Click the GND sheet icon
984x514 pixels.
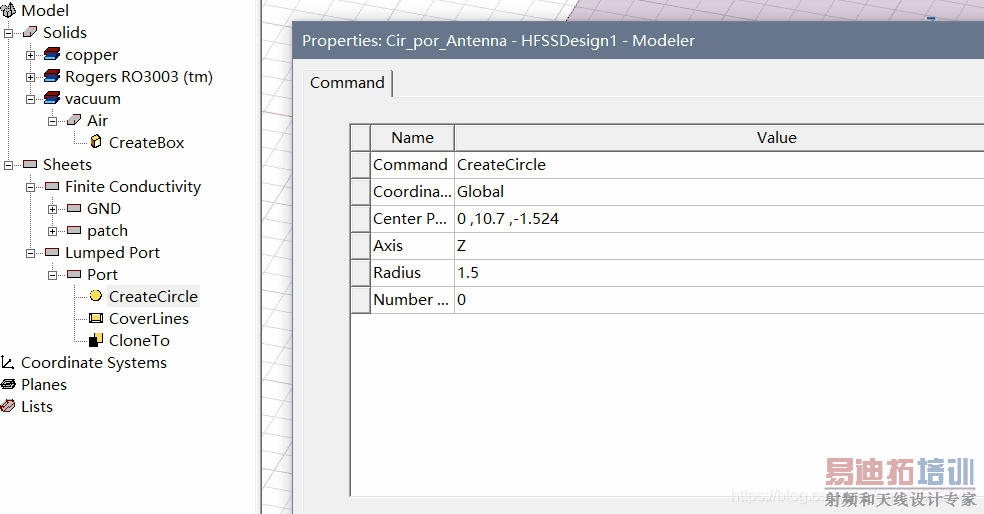tap(74, 208)
